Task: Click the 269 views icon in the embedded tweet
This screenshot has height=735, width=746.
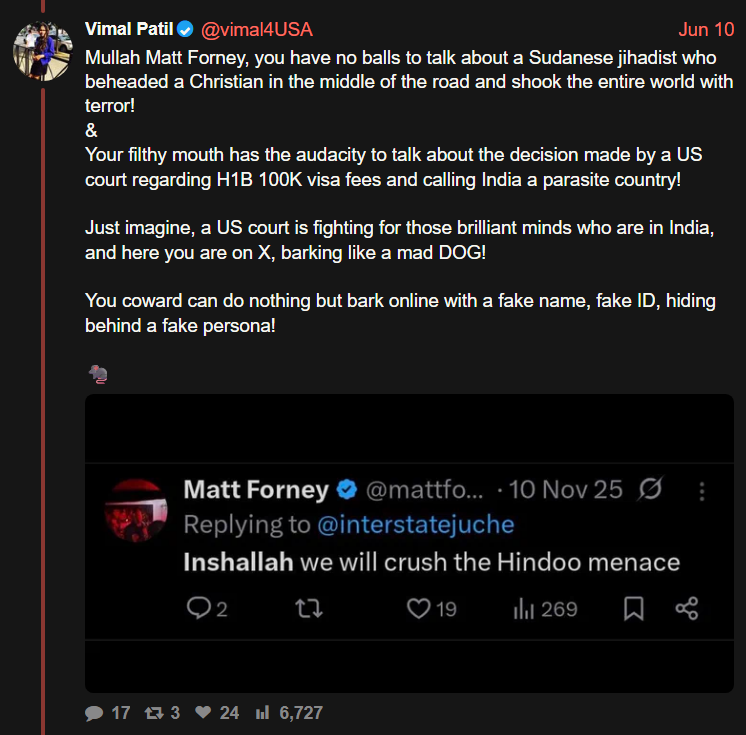Action: pos(524,608)
